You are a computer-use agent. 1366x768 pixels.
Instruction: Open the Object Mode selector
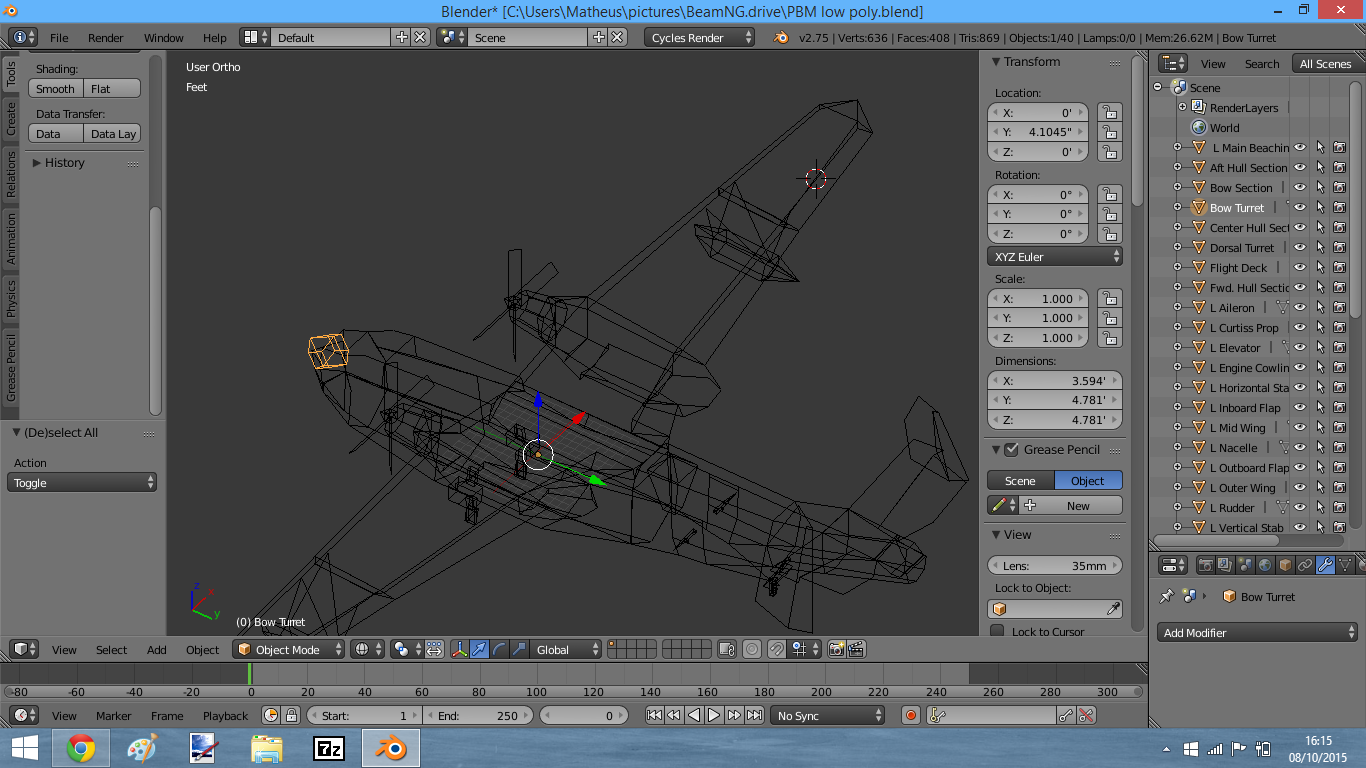pos(288,650)
